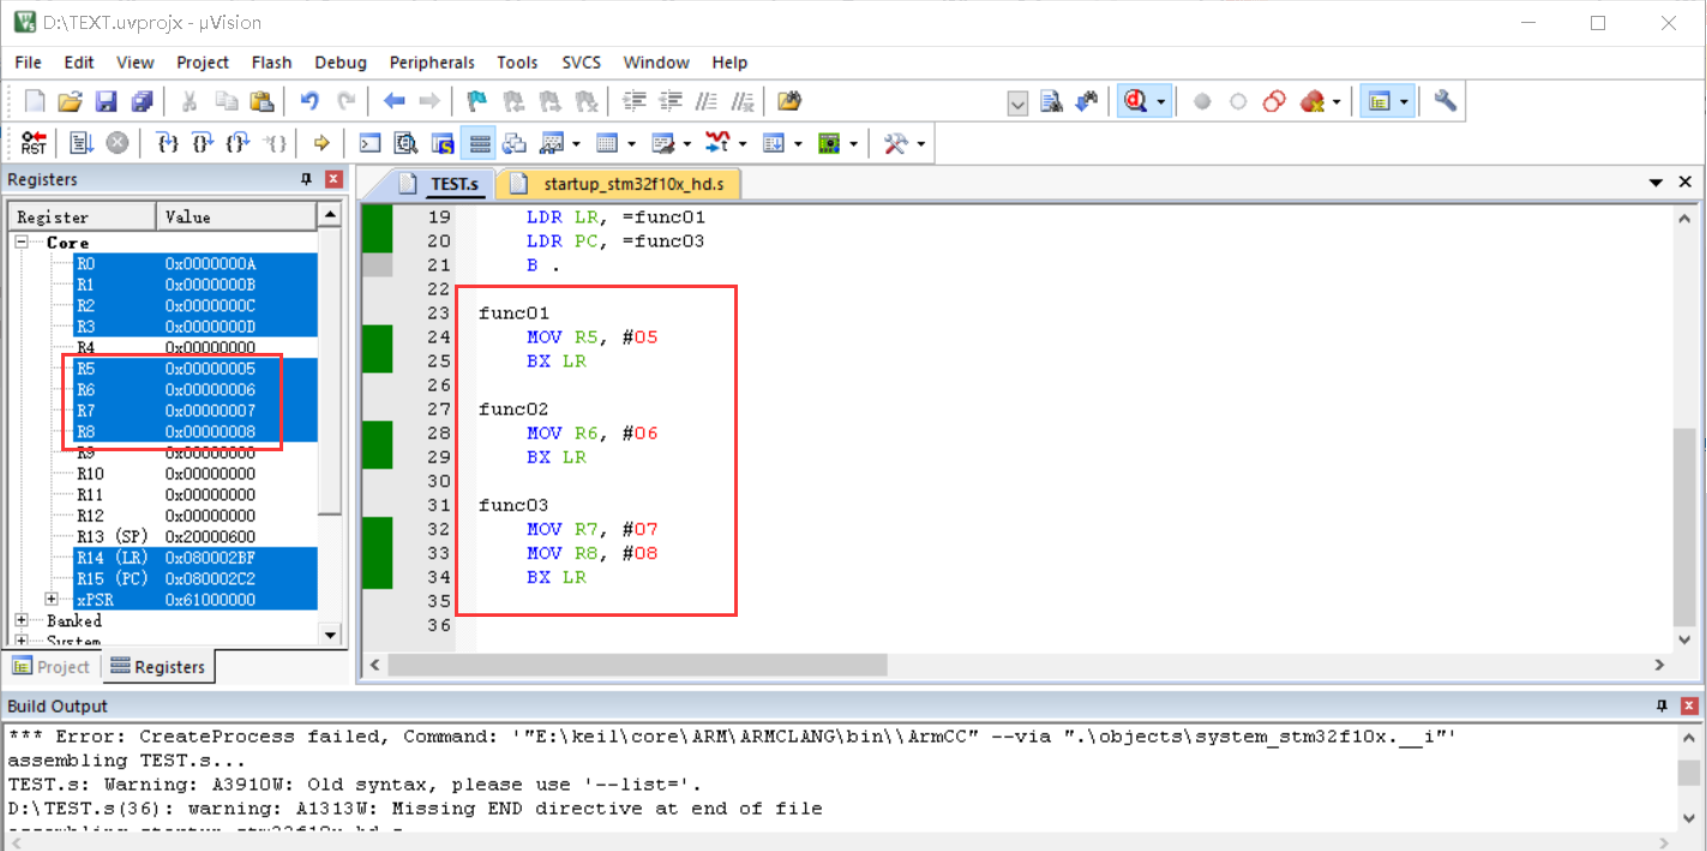Open the Toolbox dropdown arrow
The height and width of the screenshot is (851, 1707).
921,144
